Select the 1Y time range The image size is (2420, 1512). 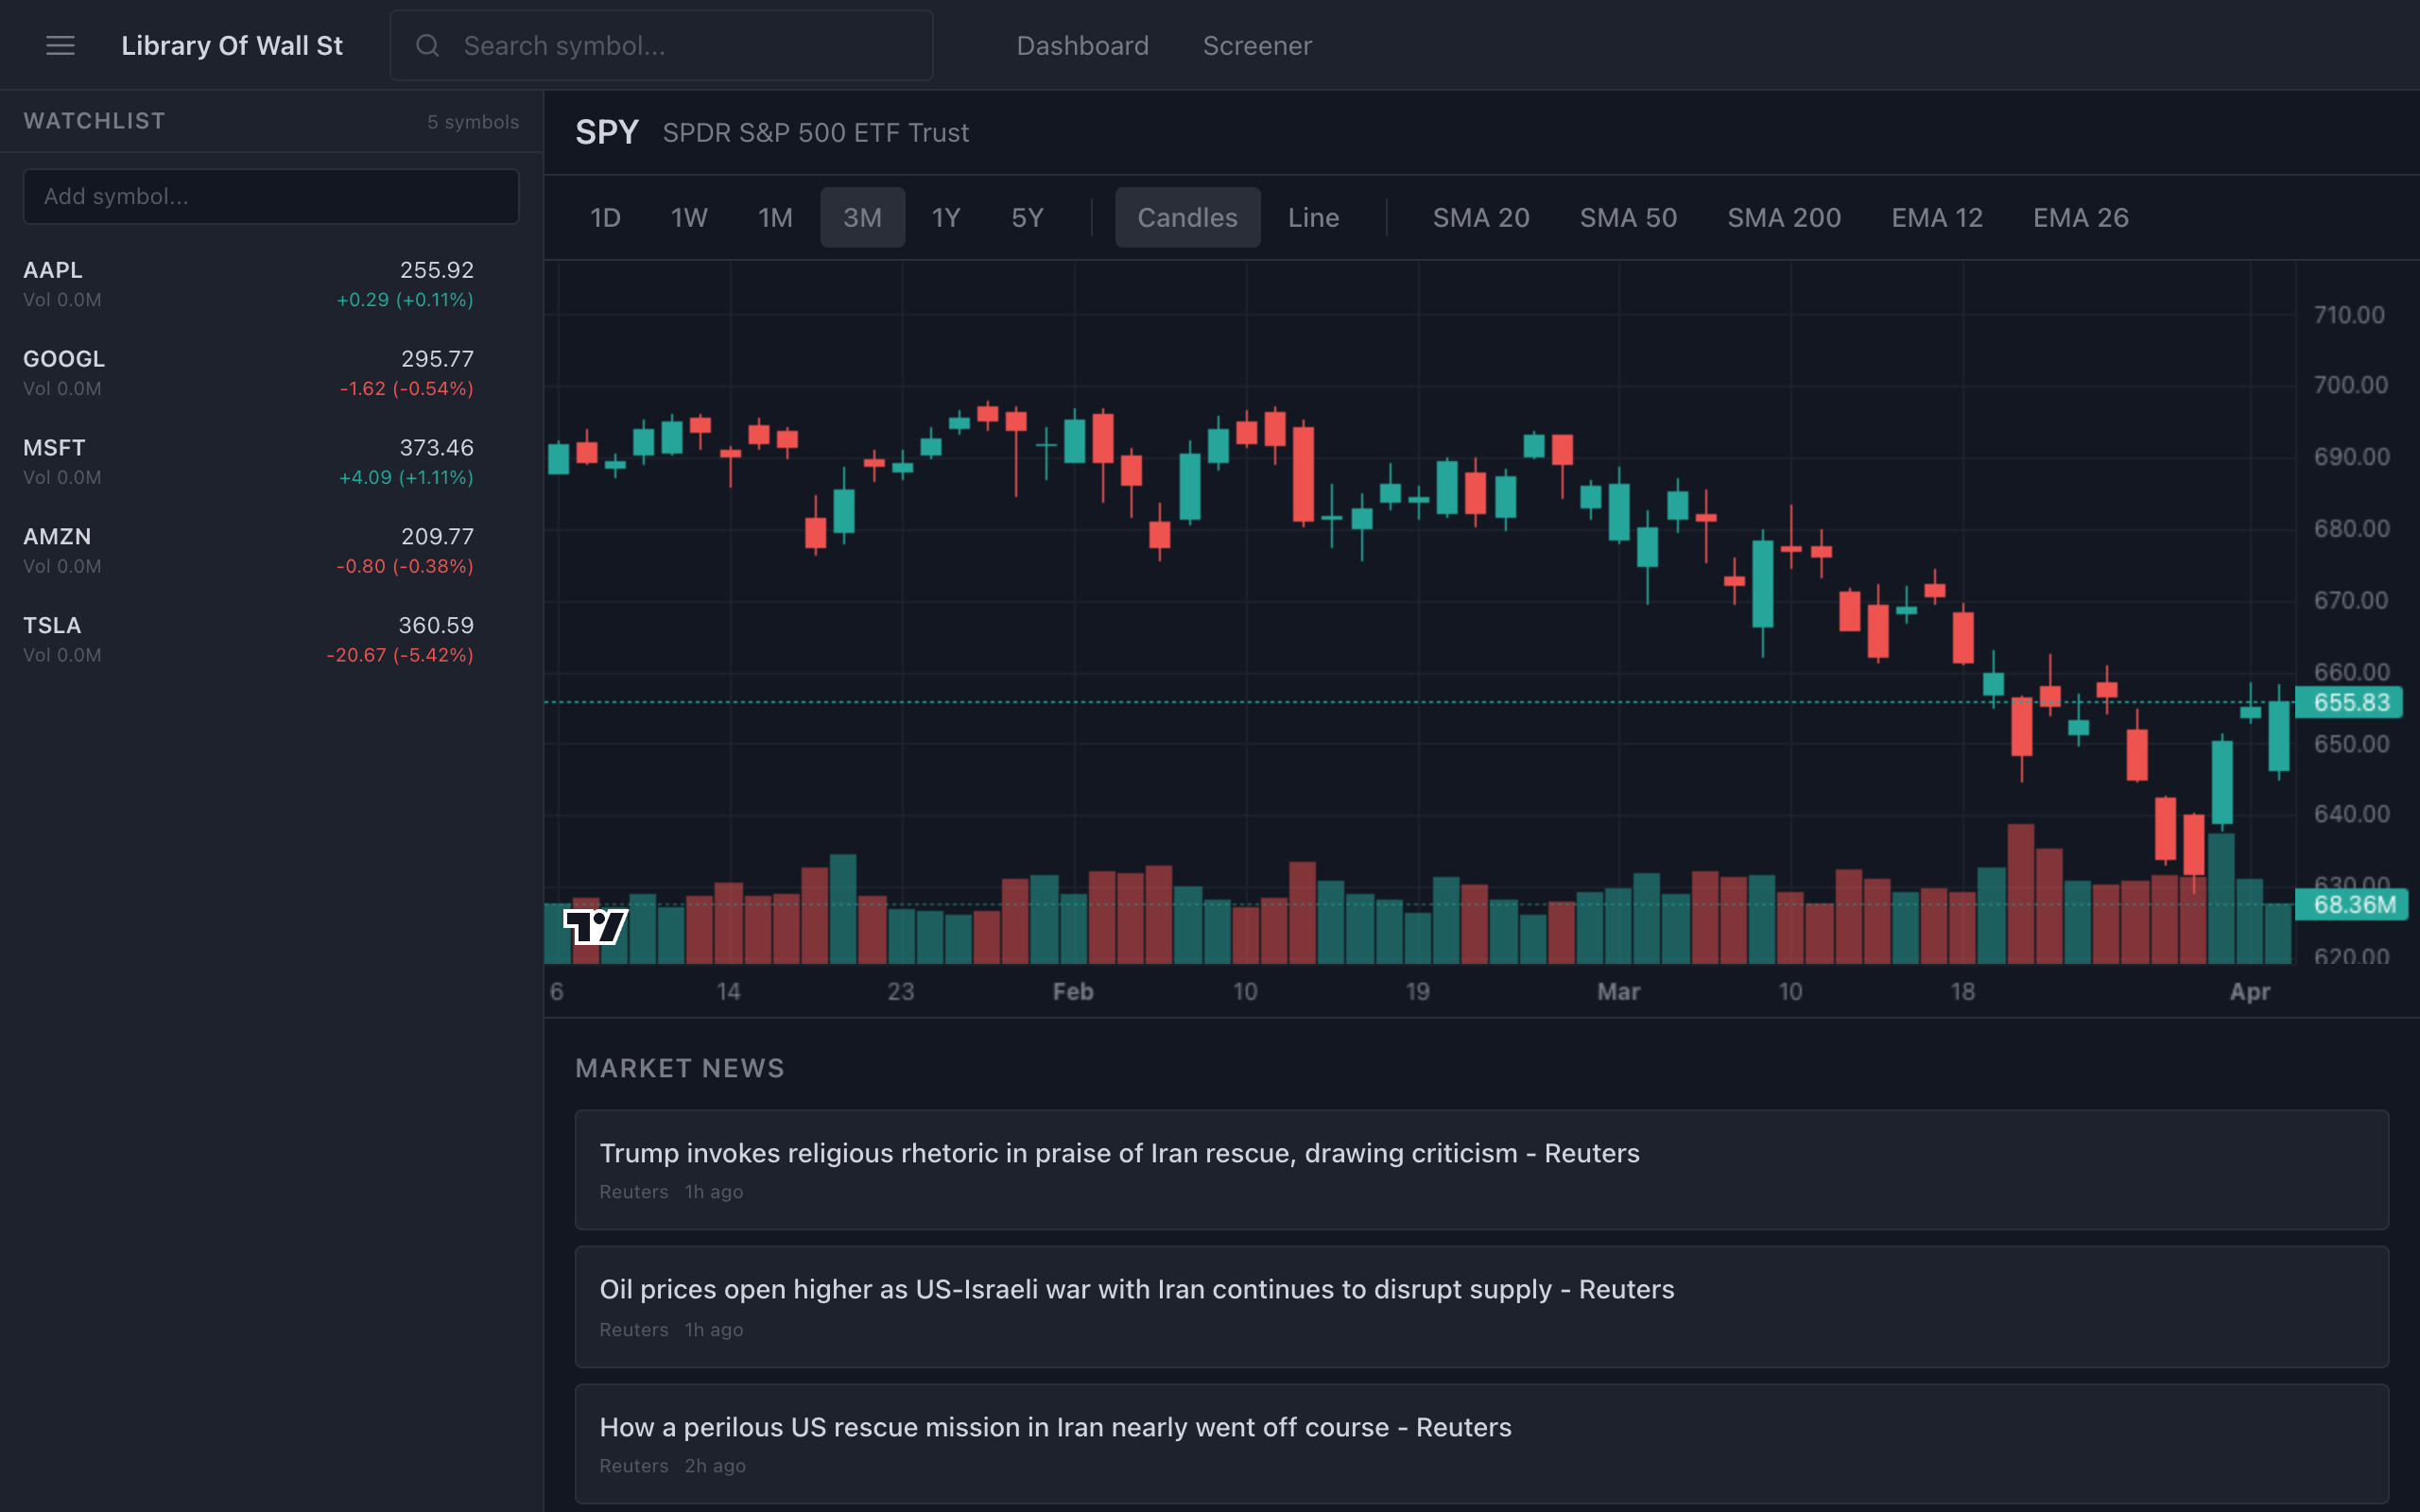point(945,218)
